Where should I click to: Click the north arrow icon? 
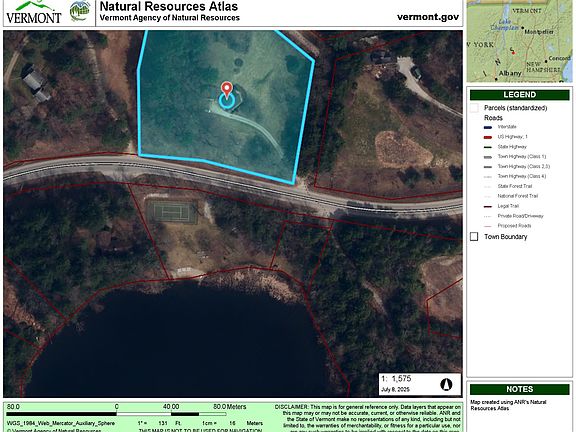[446, 385]
